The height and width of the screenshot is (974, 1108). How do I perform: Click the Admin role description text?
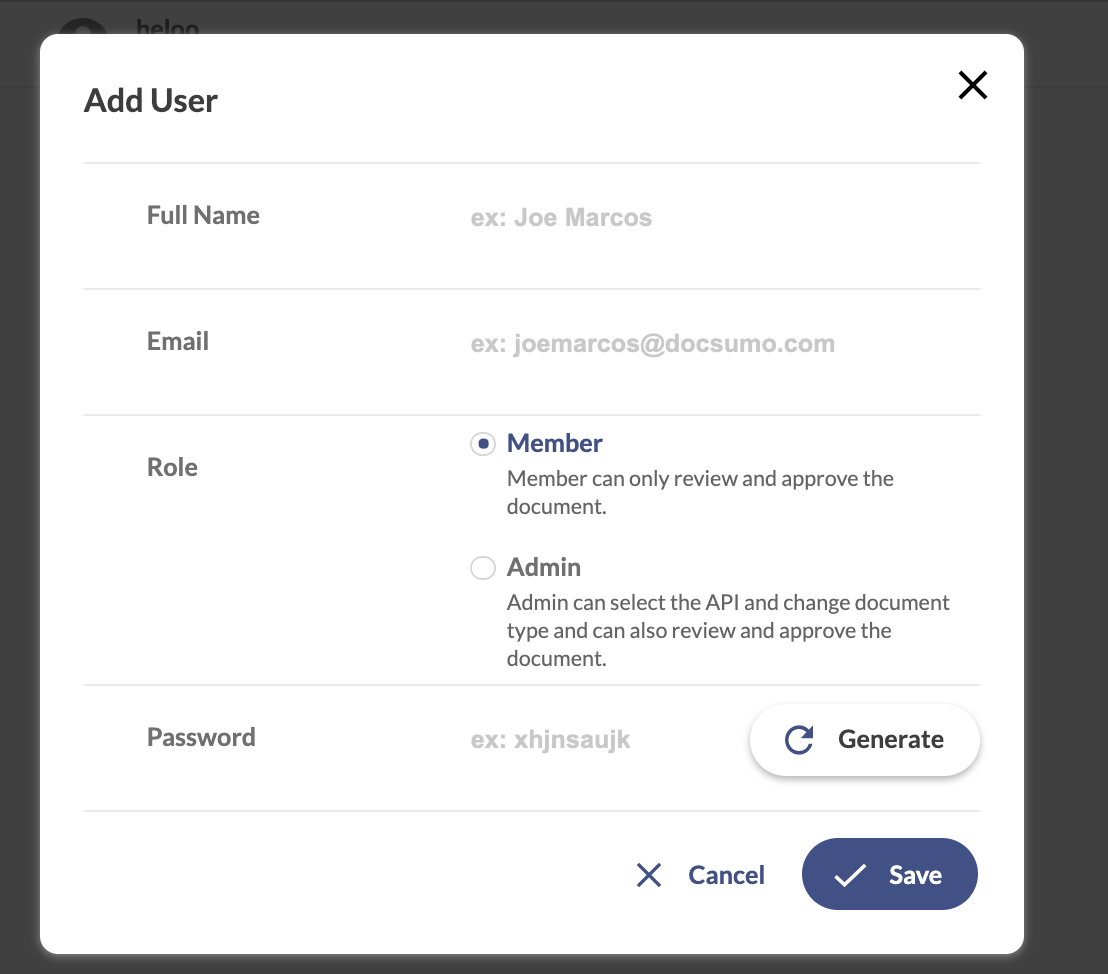(728, 630)
